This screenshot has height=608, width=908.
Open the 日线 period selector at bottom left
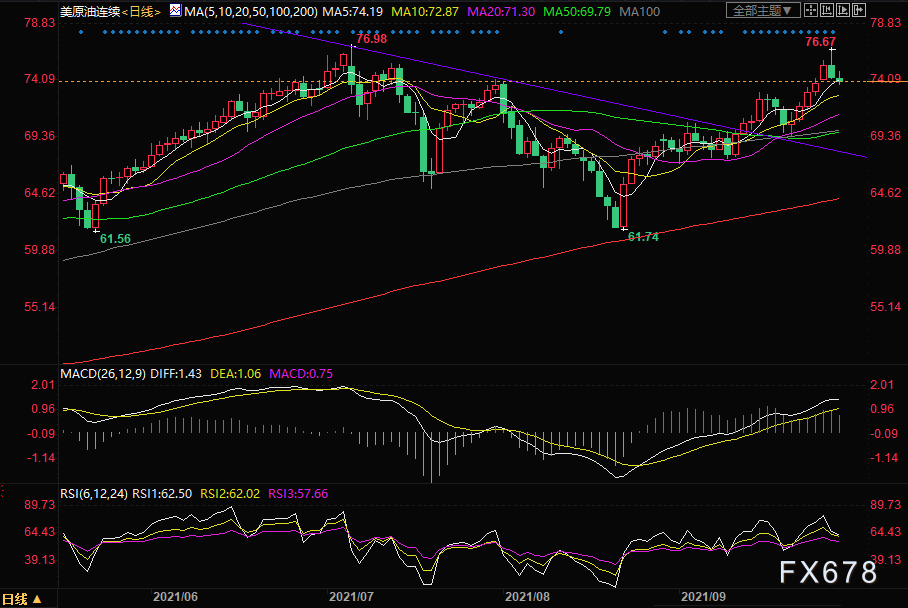21,599
